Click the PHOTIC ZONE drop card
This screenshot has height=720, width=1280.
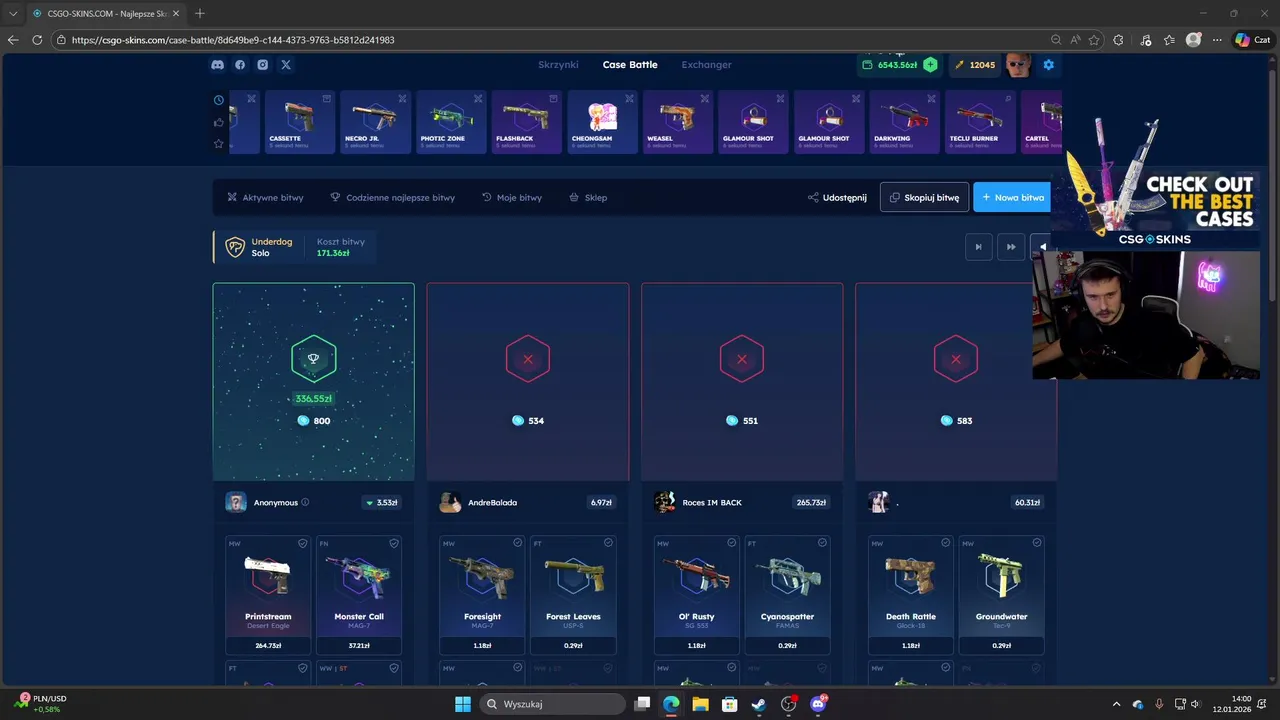pyautogui.click(x=451, y=122)
